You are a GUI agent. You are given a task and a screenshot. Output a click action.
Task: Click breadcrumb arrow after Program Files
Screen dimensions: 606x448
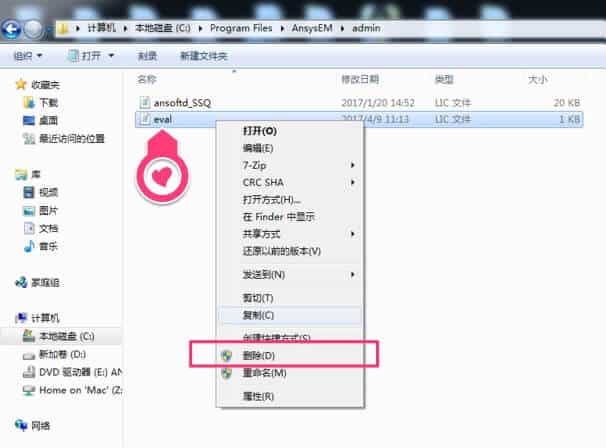(x=282, y=28)
